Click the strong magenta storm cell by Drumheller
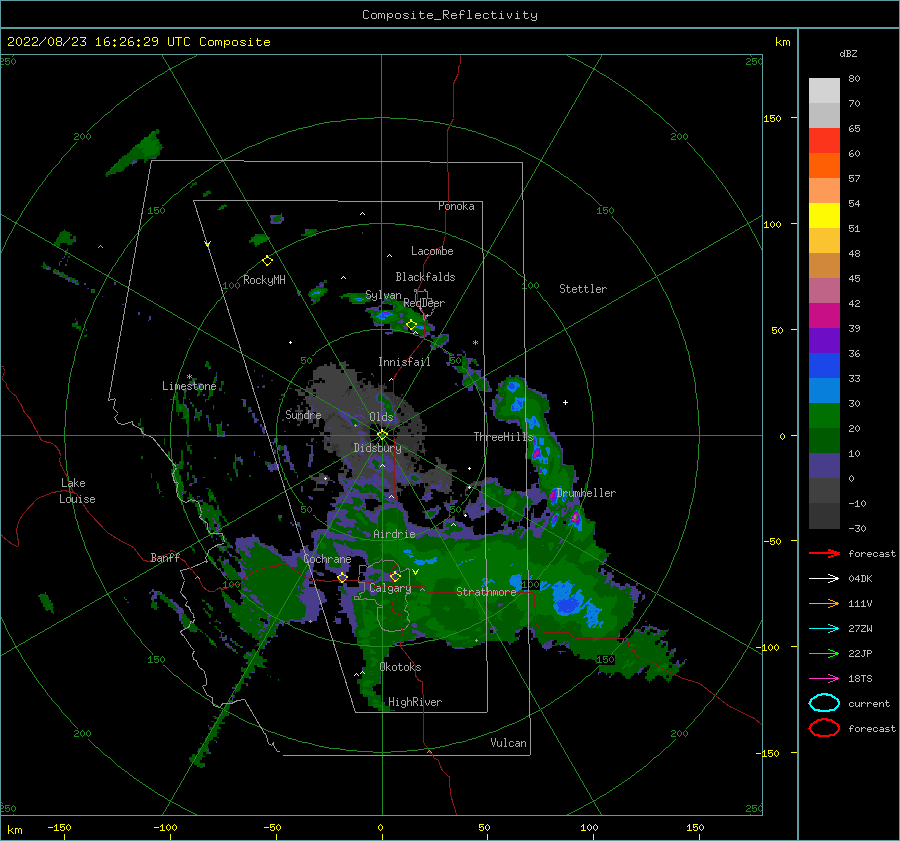This screenshot has height=841, width=900. (x=575, y=518)
